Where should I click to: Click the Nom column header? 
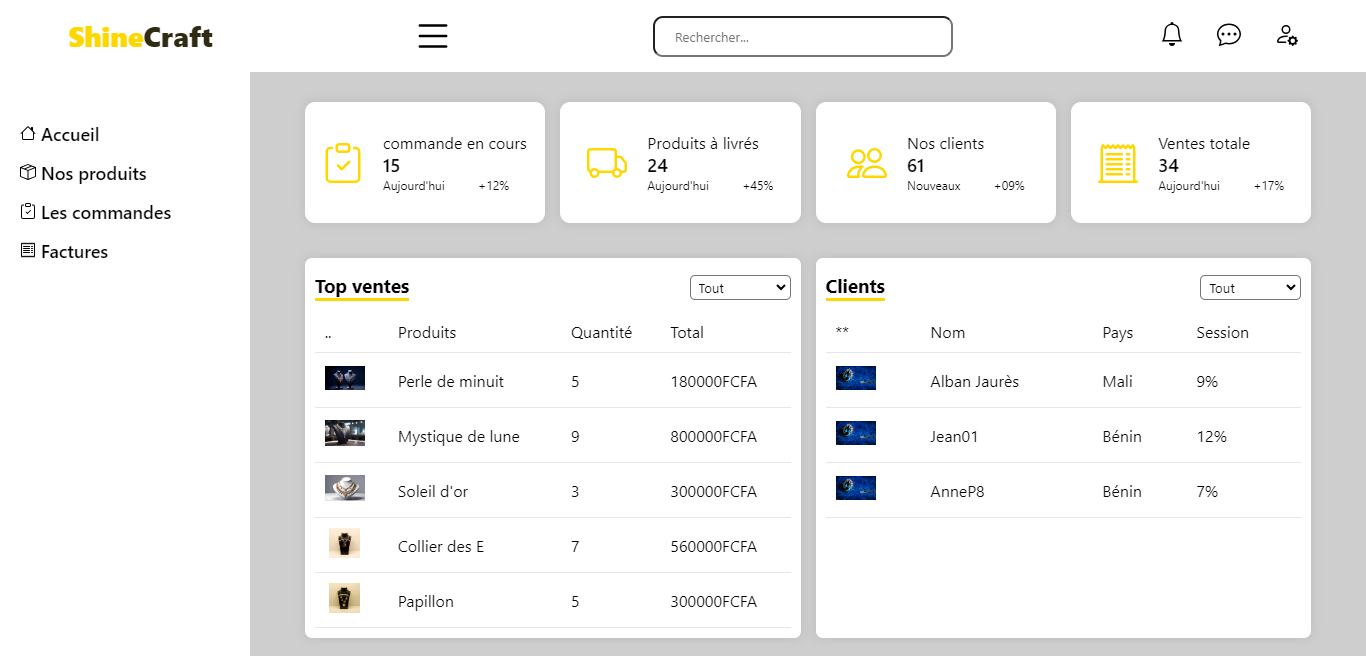[x=948, y=333]
